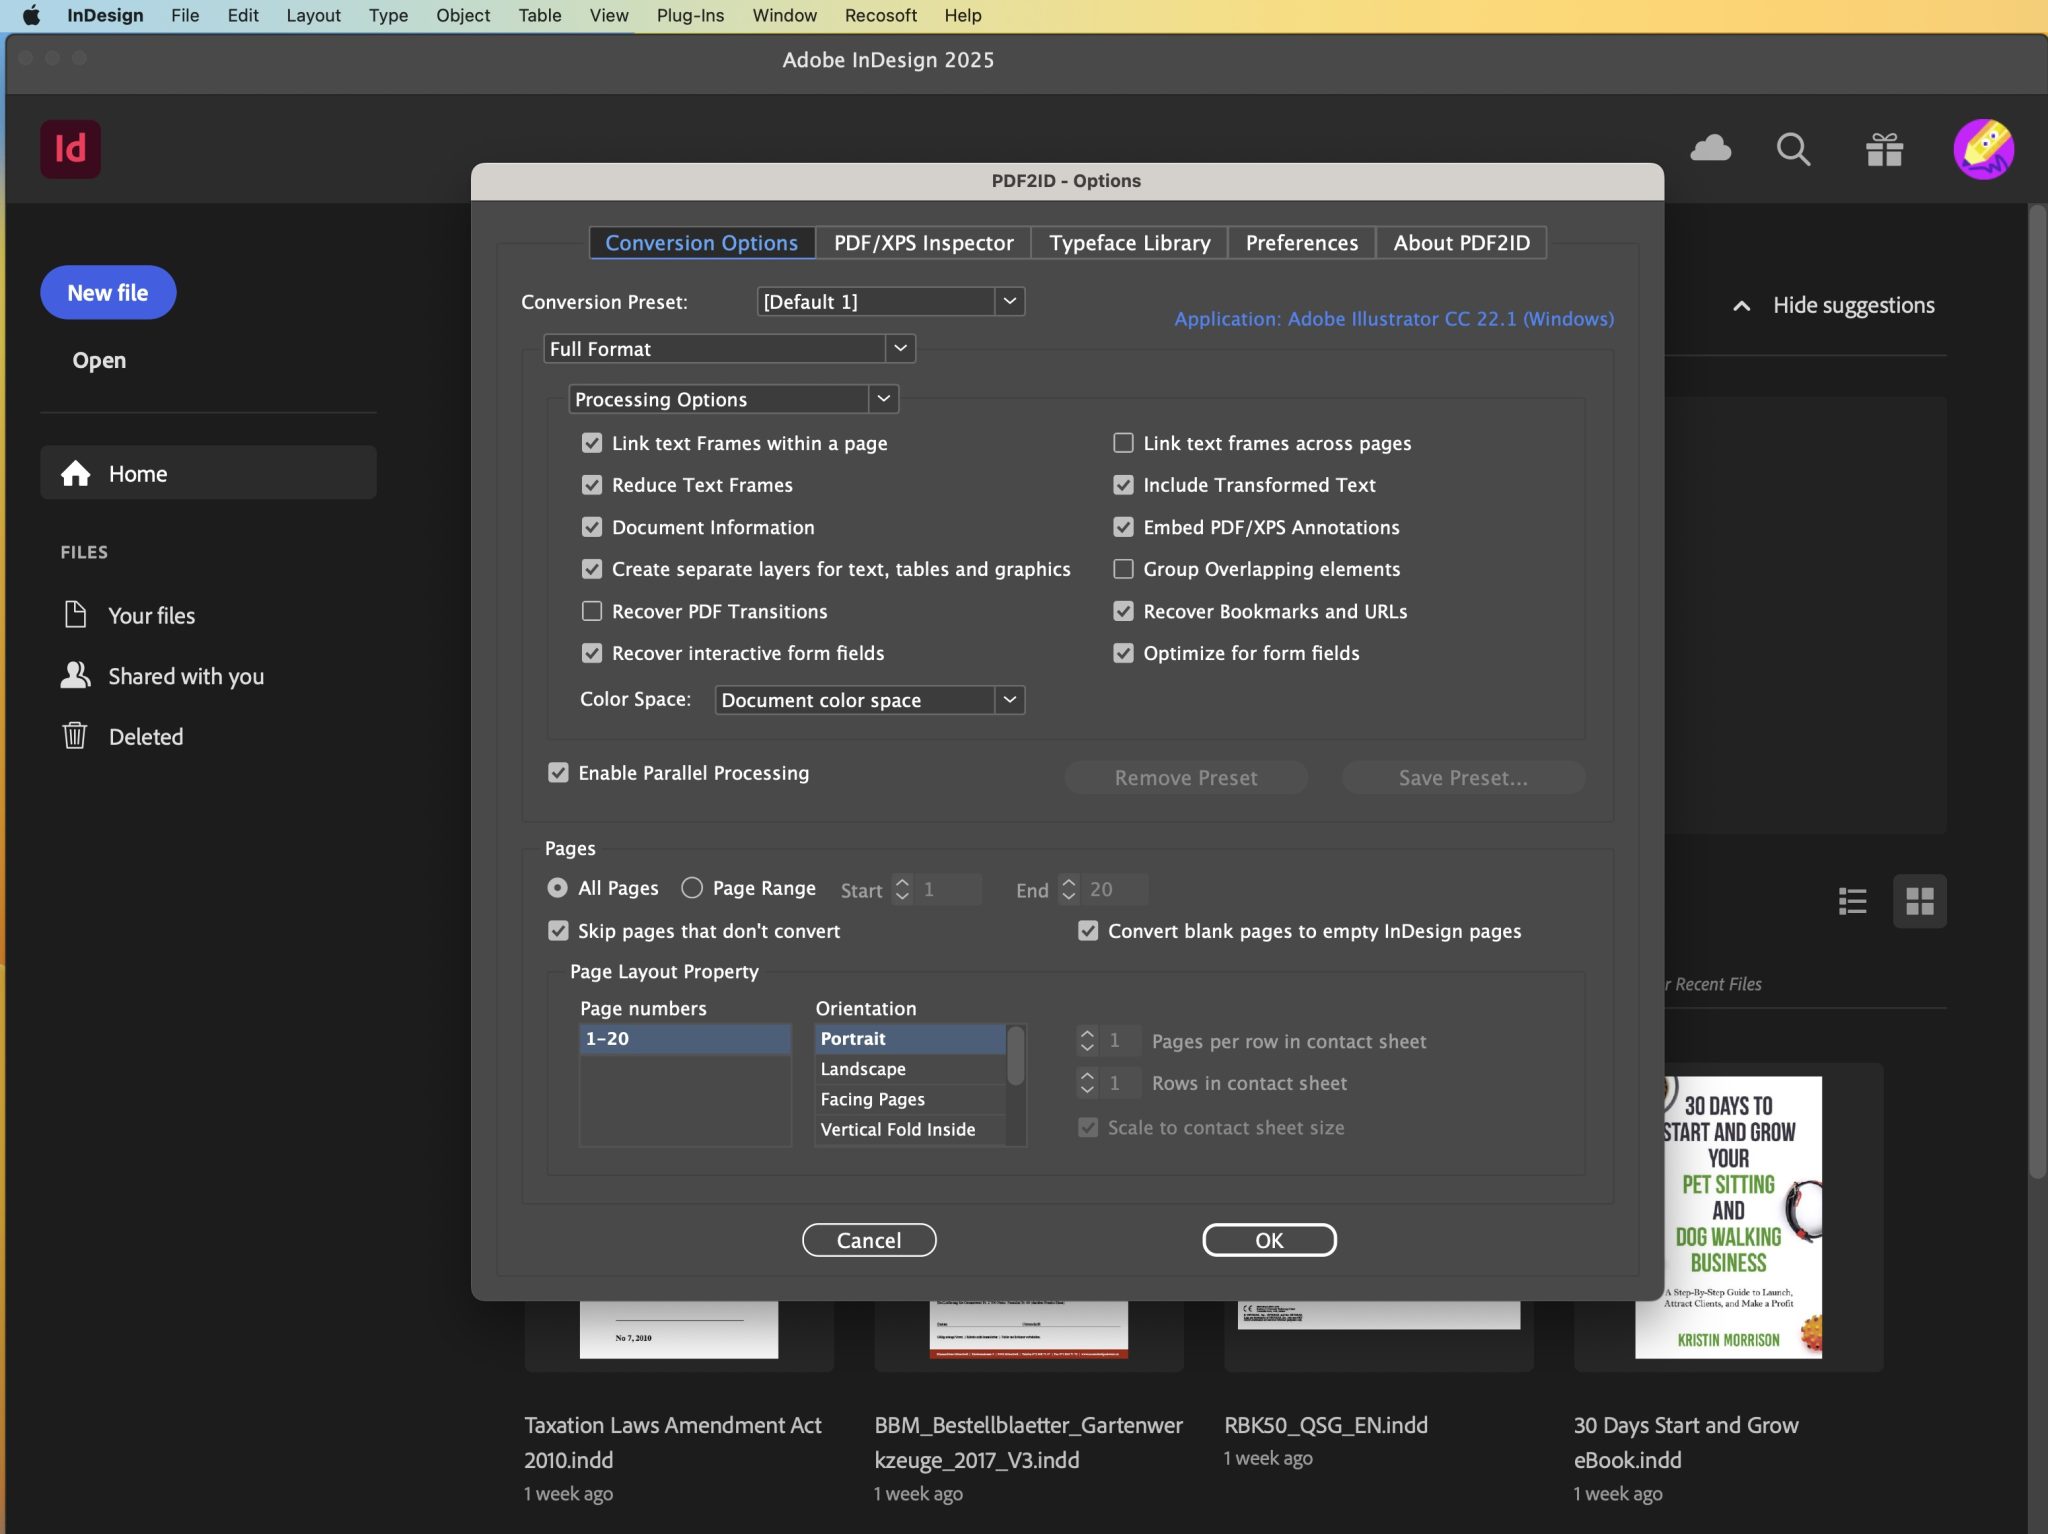Open the gift/promotions icon
Screen dimensions: 2048x1534
click(1884, 148)
